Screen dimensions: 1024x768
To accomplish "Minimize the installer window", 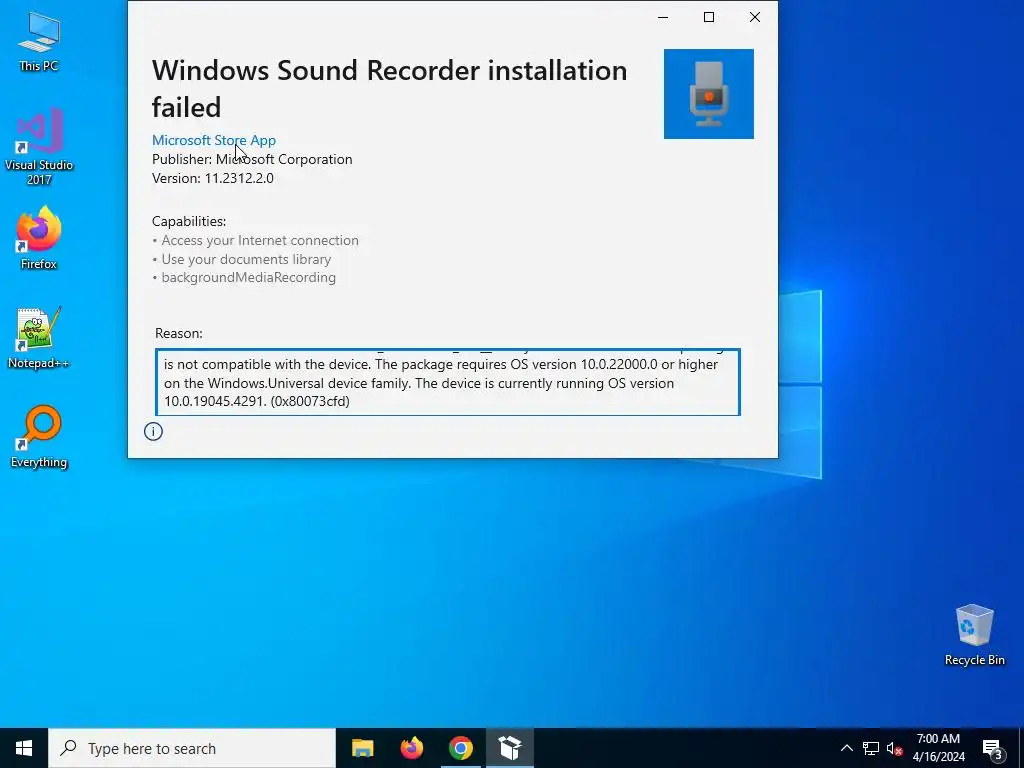I will pyautogui.click(x=663, y=17).
